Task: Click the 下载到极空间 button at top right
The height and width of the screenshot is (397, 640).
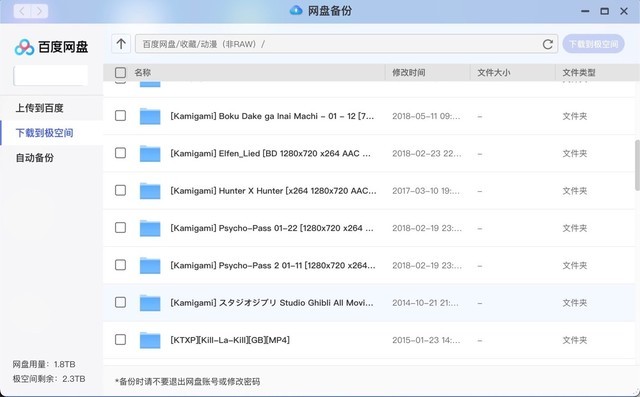Action: point(593,44)
